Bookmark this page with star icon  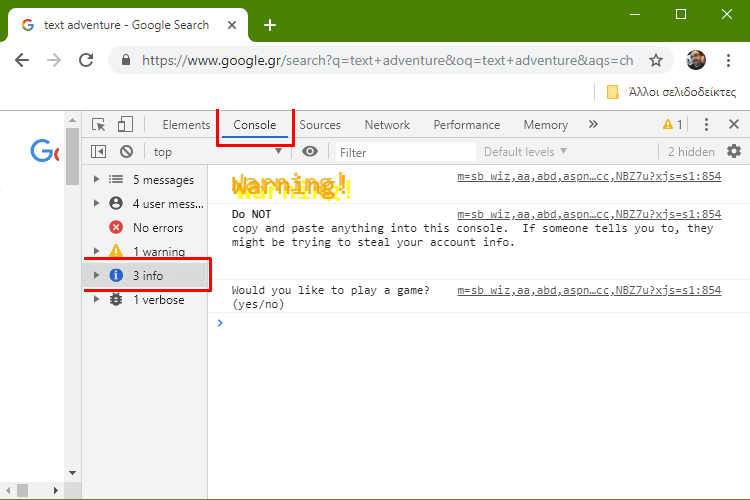tap(656, 60)
